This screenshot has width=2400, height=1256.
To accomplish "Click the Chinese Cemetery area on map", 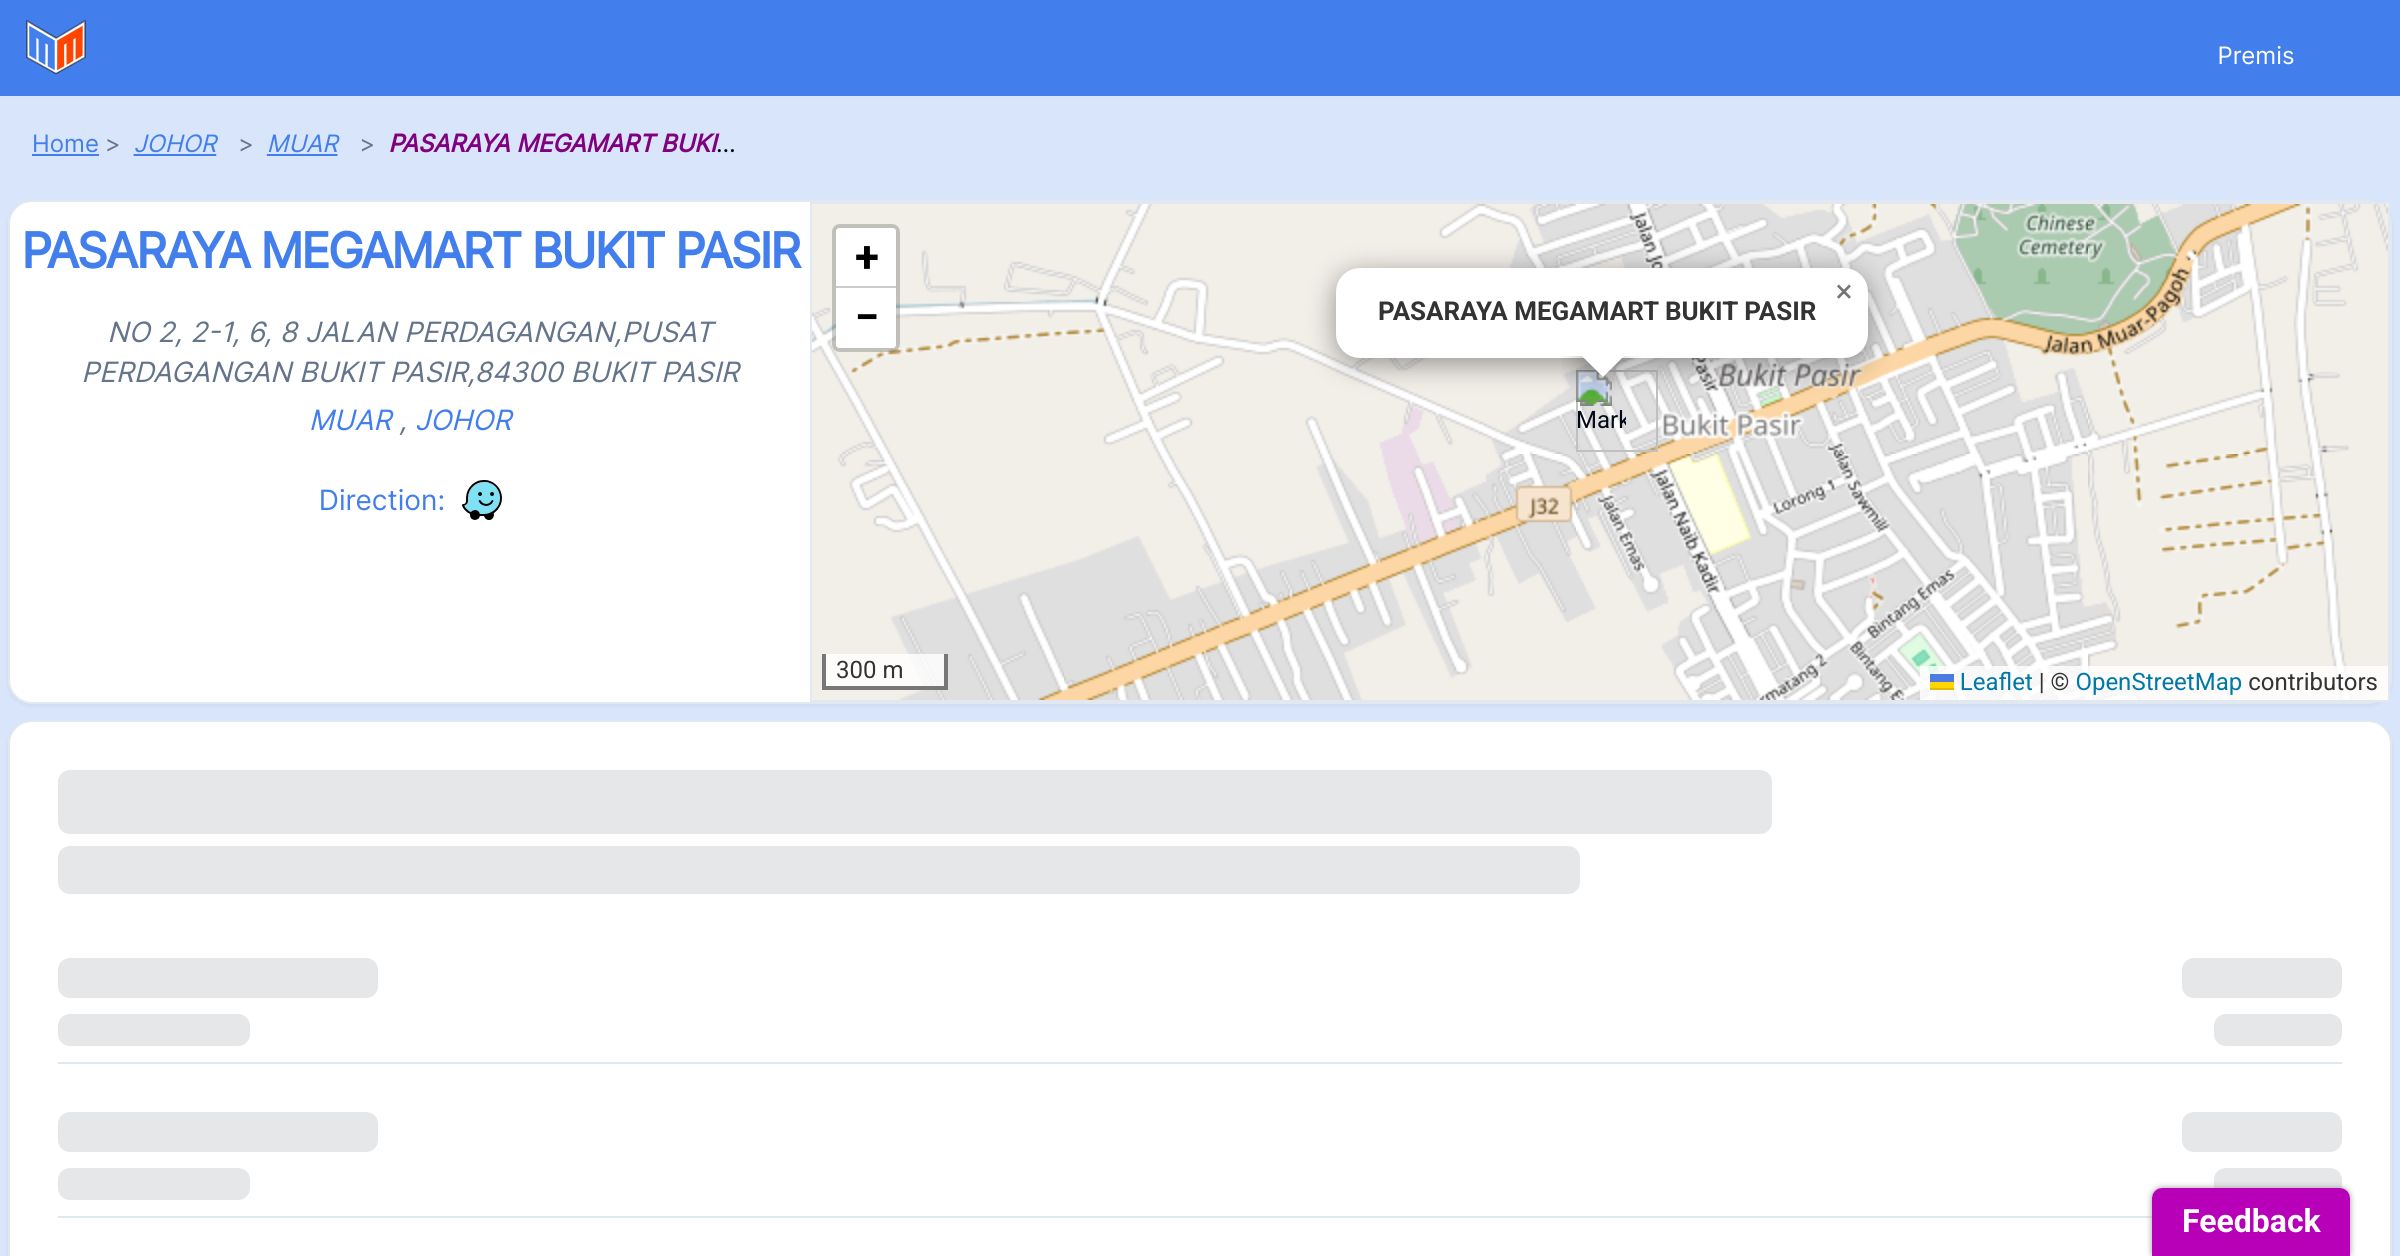I will (x=2060, y=236).
